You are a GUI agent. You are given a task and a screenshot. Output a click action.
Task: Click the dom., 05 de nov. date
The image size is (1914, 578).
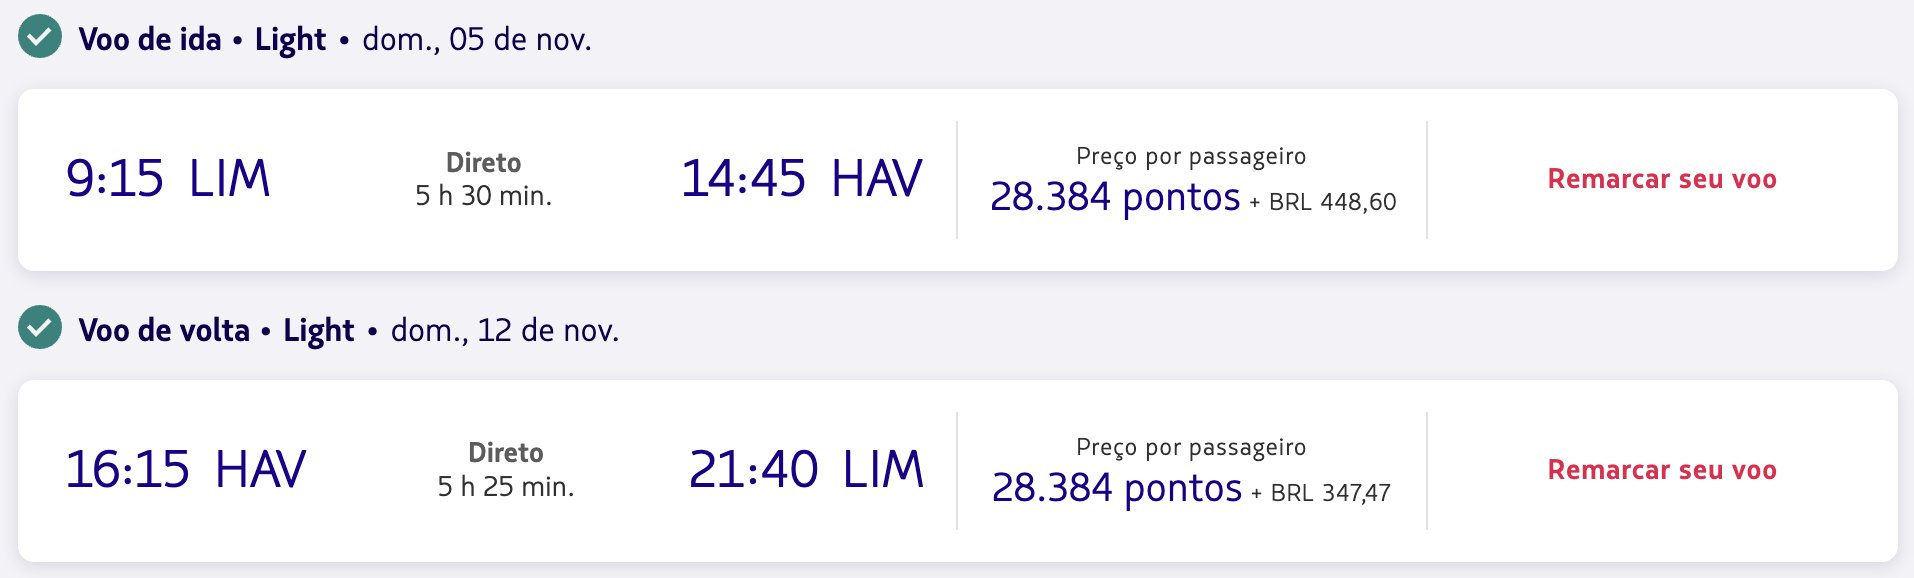[x=477, y=40]
